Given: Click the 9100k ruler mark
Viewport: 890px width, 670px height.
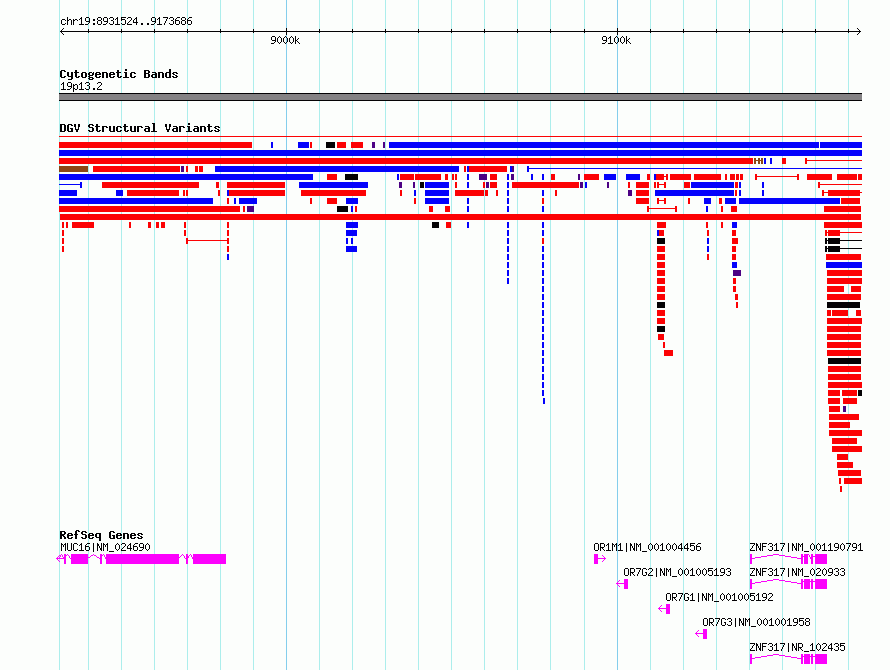Looking at the screenshot, I should click(x=616, y=40).
